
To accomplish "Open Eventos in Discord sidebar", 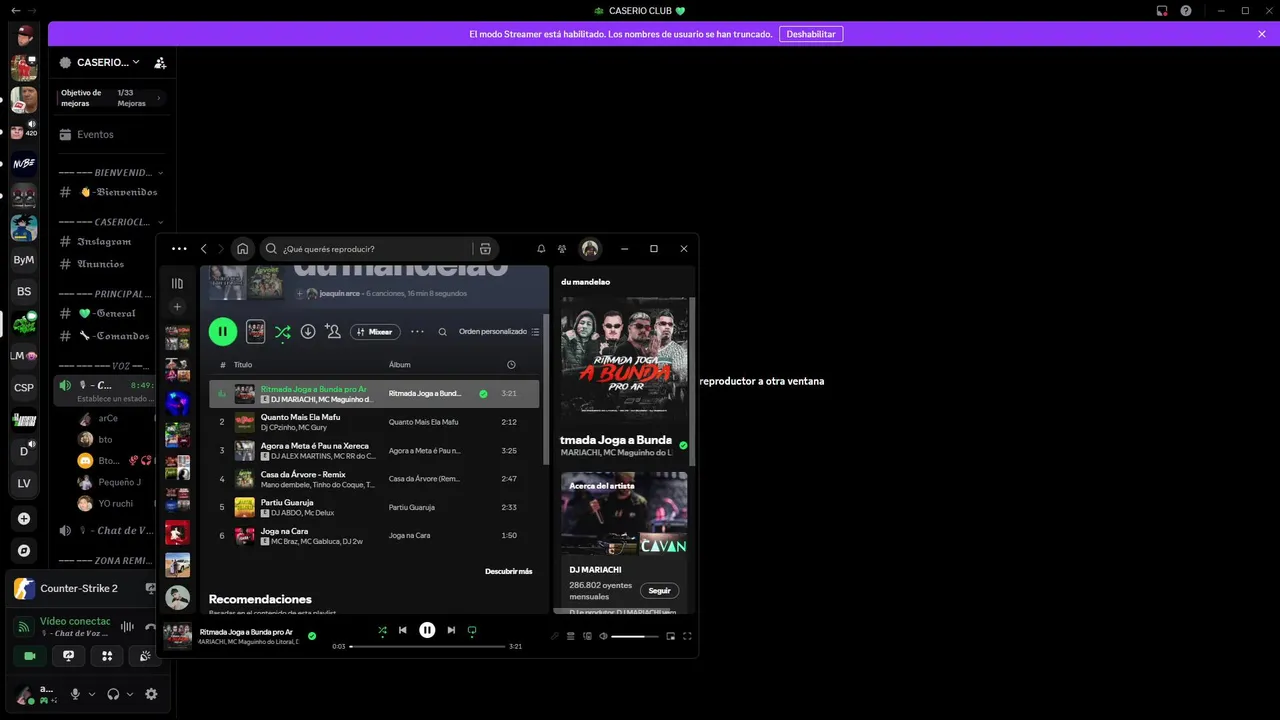I will [110, 134].
